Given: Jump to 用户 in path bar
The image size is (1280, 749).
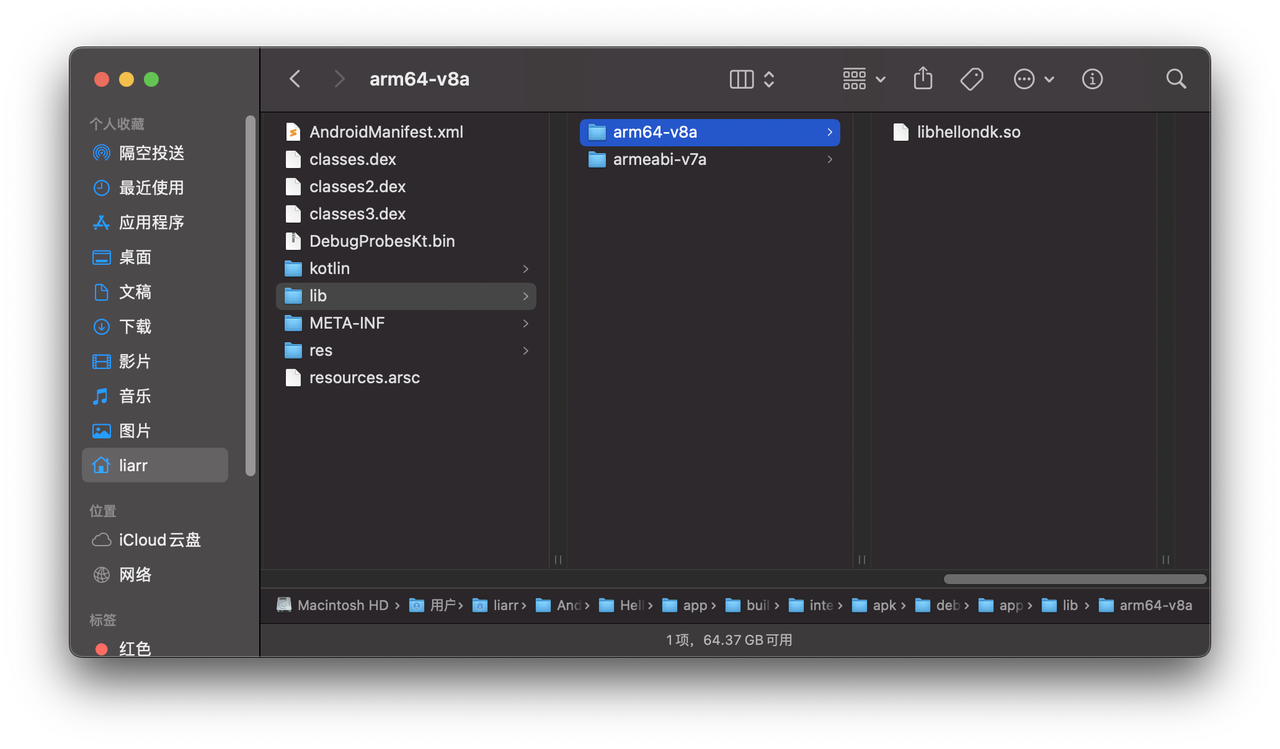Looking at the screenshot, I should click(432, 605).
